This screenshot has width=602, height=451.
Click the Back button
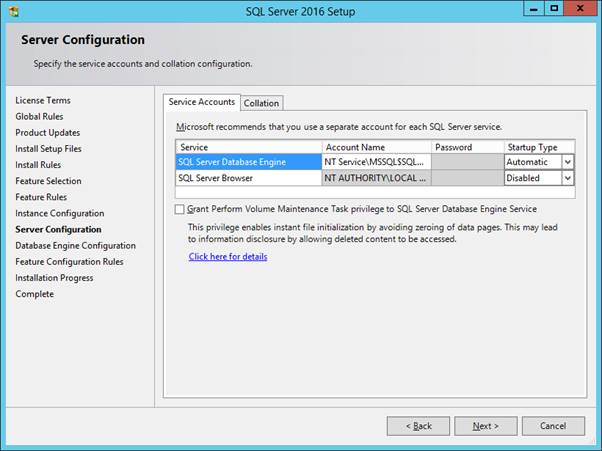click(x=418, y=426)
